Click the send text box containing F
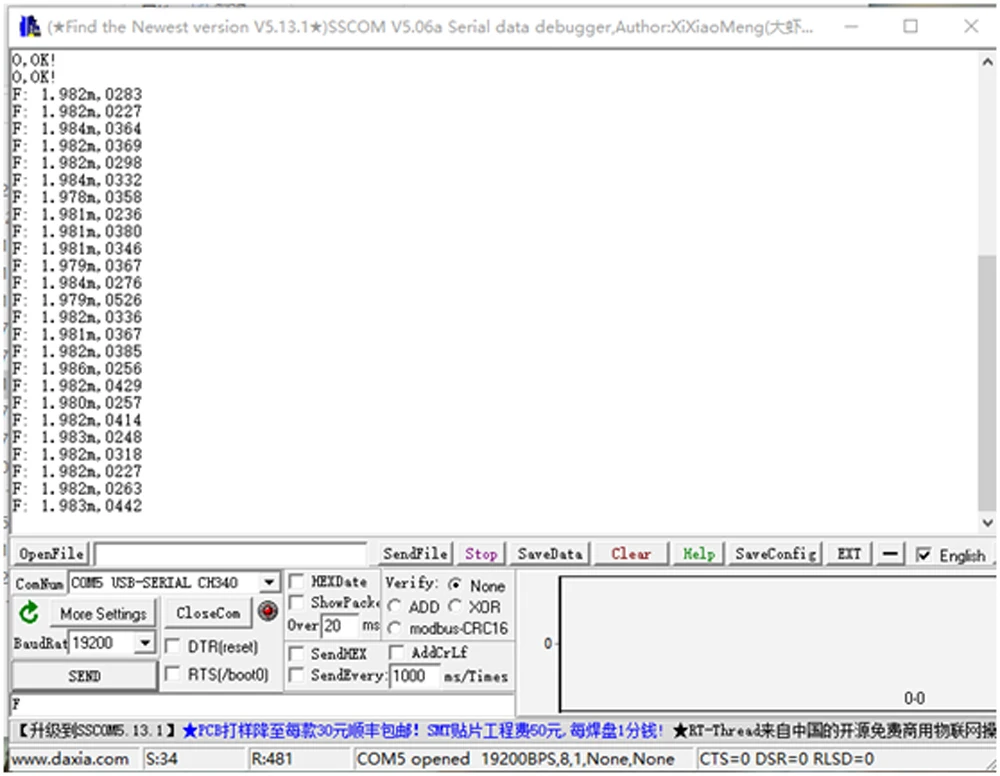This screenshot has height=776, width=1000. [261, 705]
